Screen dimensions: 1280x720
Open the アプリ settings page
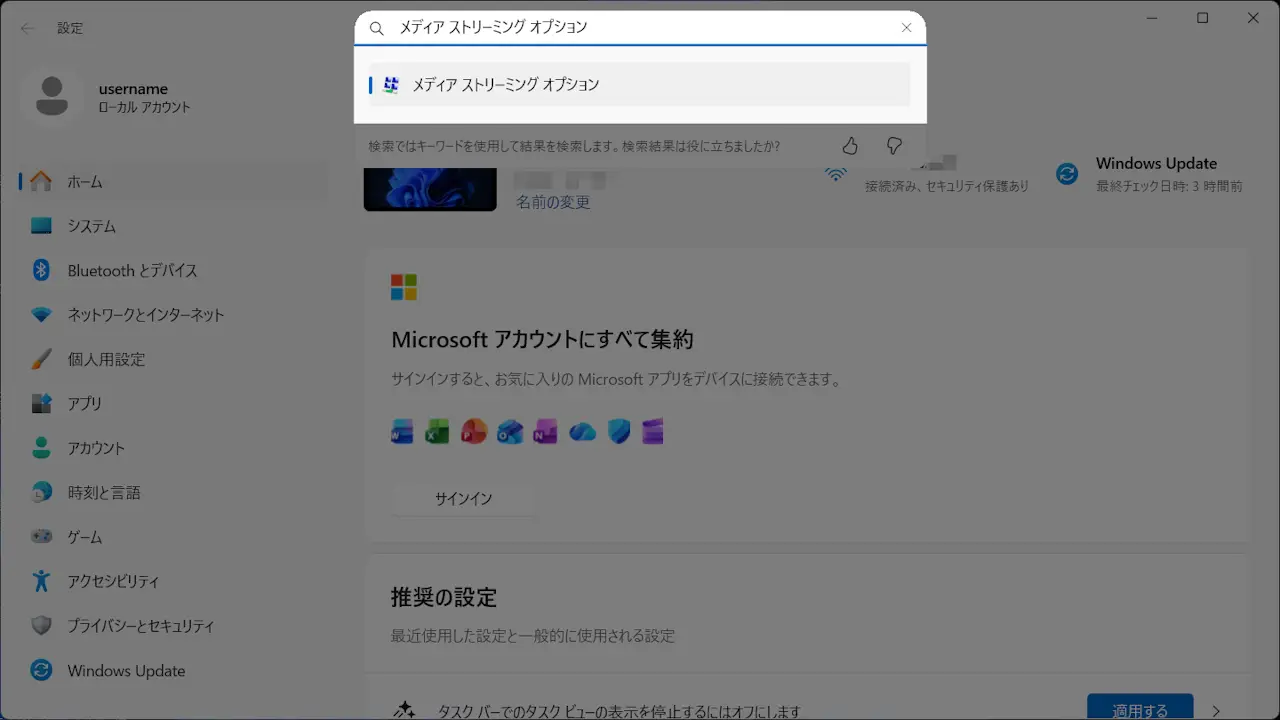point(84,404)
